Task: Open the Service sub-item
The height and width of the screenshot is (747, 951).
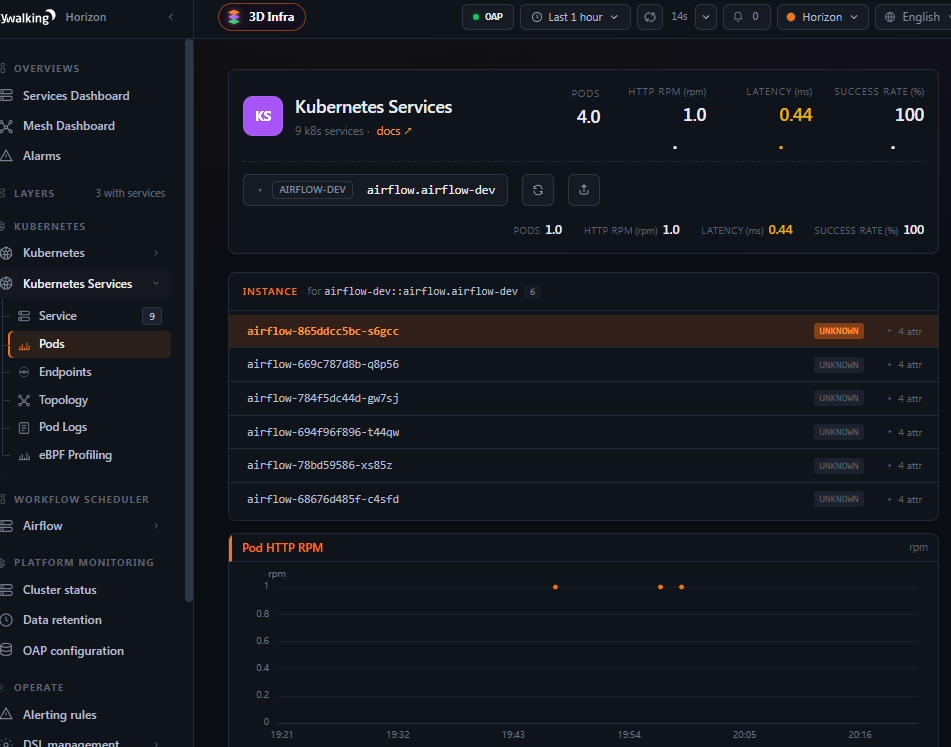Action: 58,316
